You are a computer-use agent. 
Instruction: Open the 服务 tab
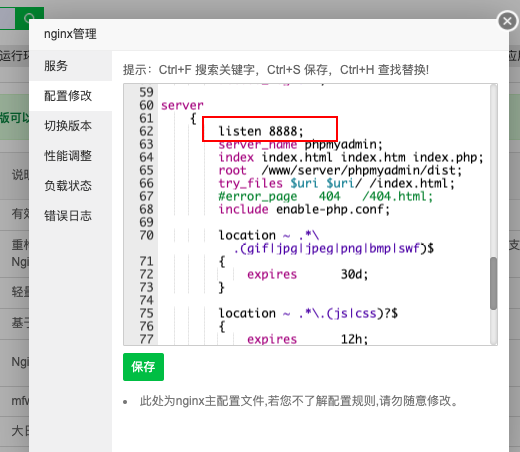[x=70, y=66]
